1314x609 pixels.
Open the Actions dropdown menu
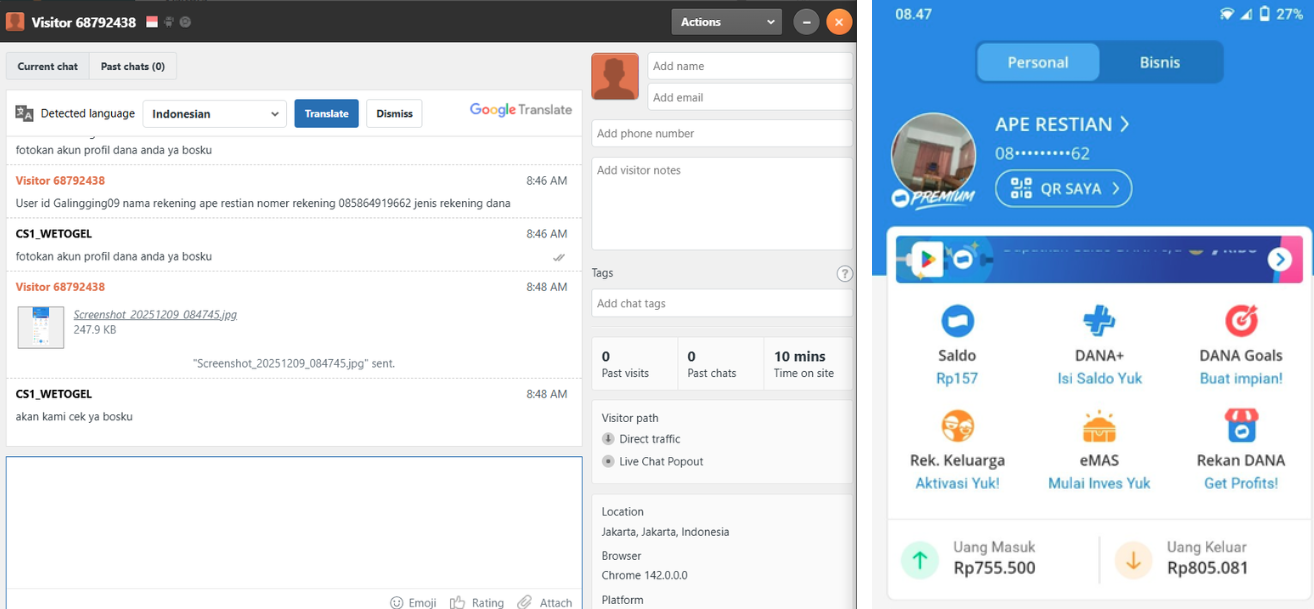coord(726,21)
